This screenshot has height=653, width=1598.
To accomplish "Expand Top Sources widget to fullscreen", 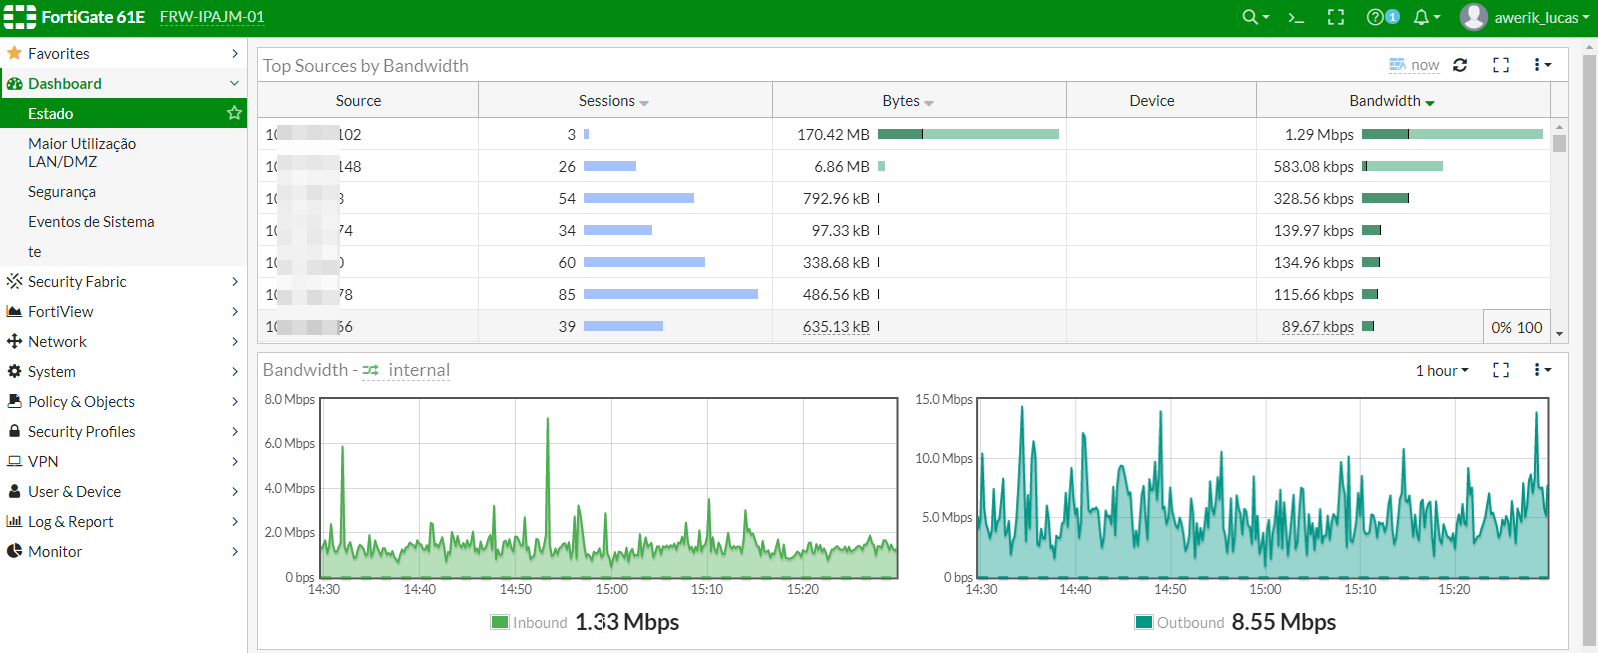I will point(1501,65).
